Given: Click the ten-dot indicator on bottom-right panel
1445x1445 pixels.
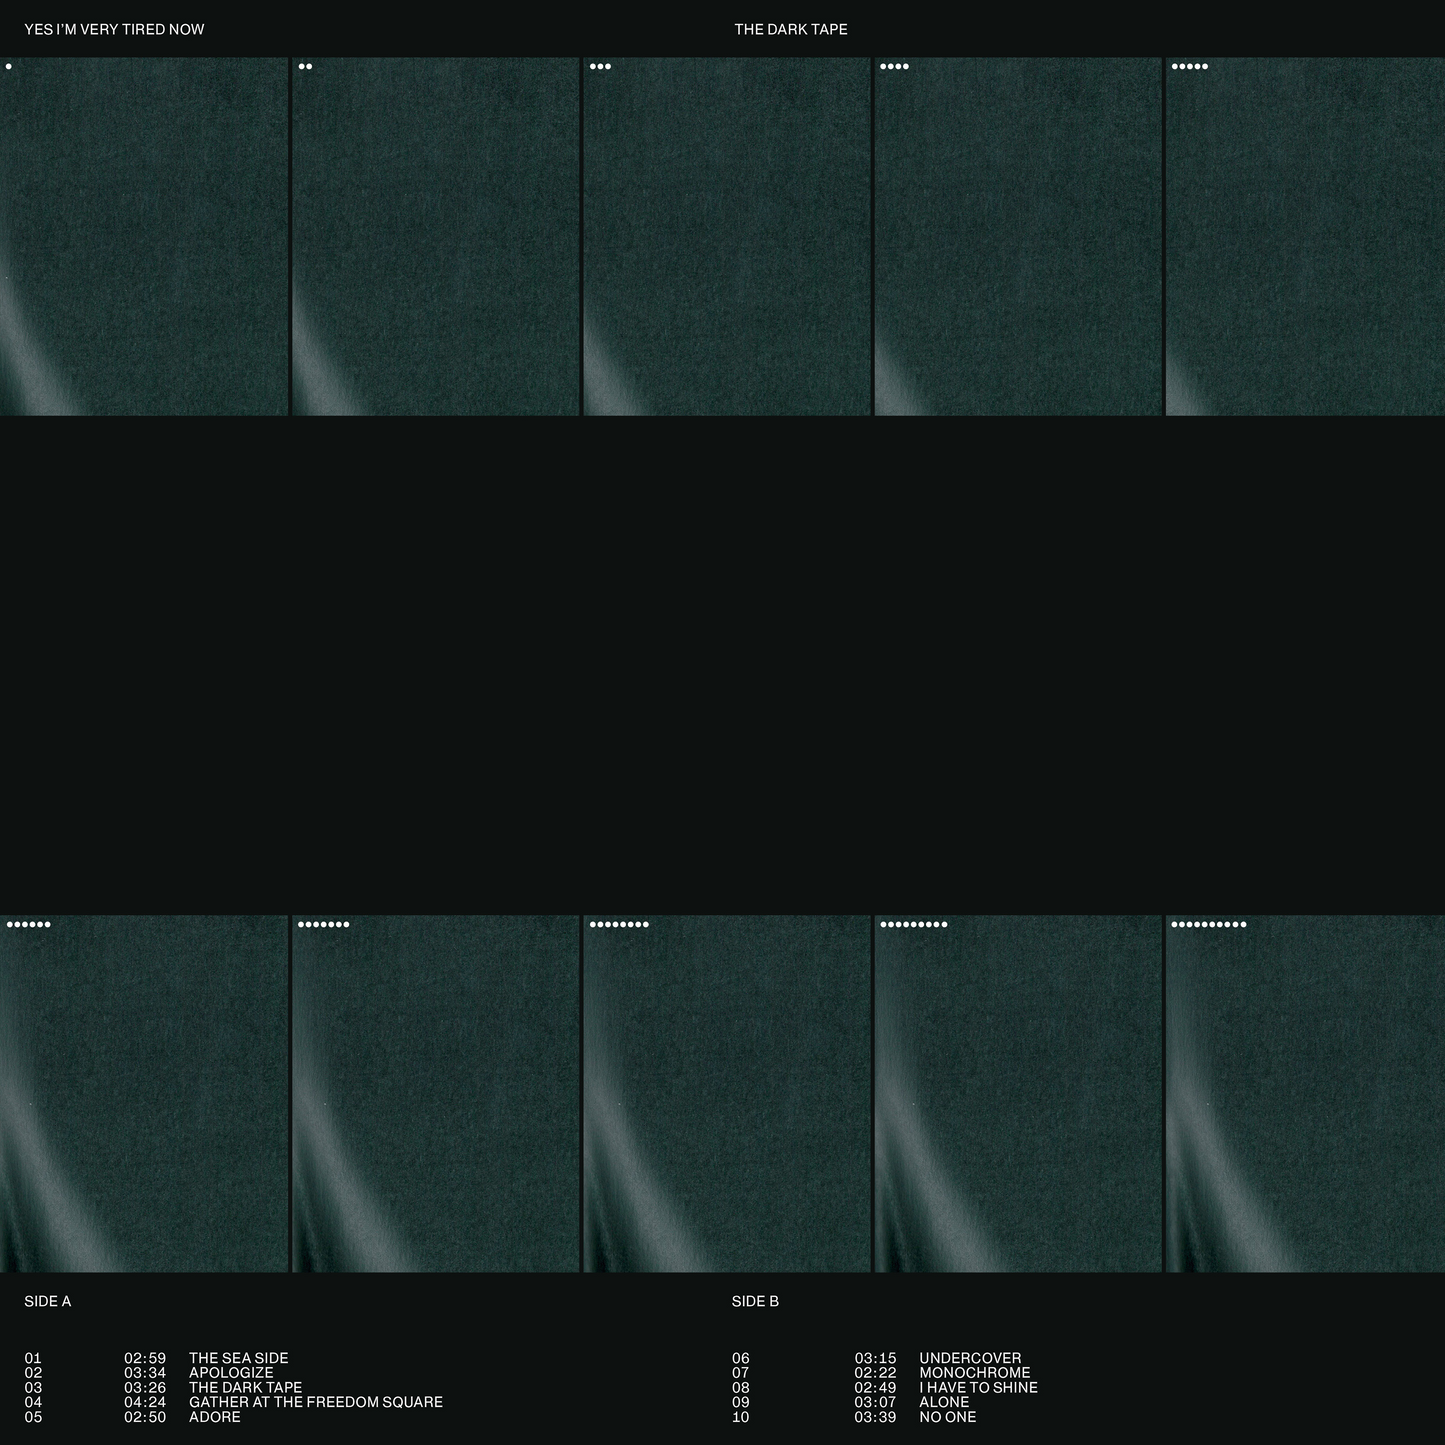Looking at the screenshot, I should click(1208, 925).
